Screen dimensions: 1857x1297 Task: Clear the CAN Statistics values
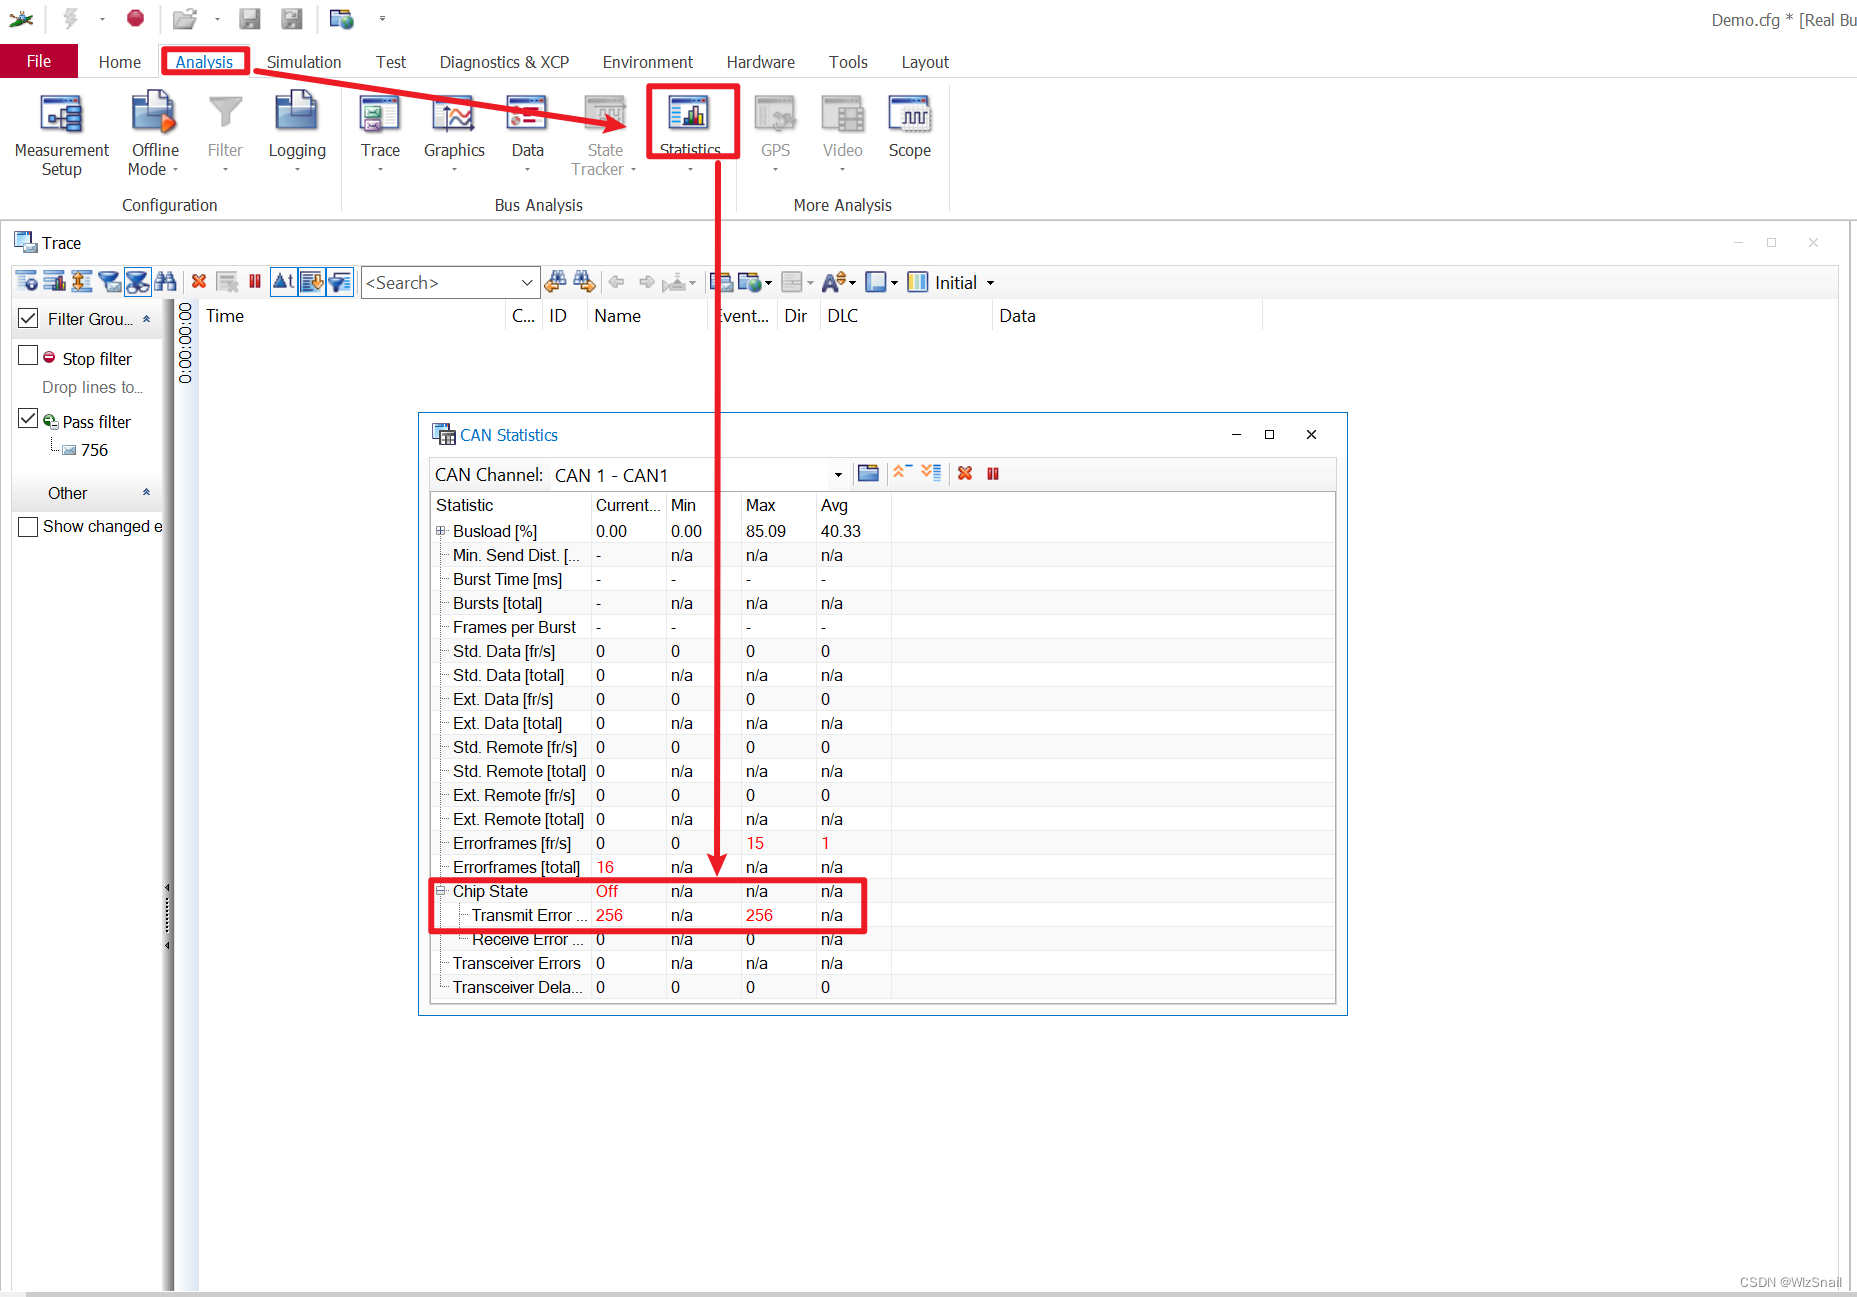pos(965,473)
